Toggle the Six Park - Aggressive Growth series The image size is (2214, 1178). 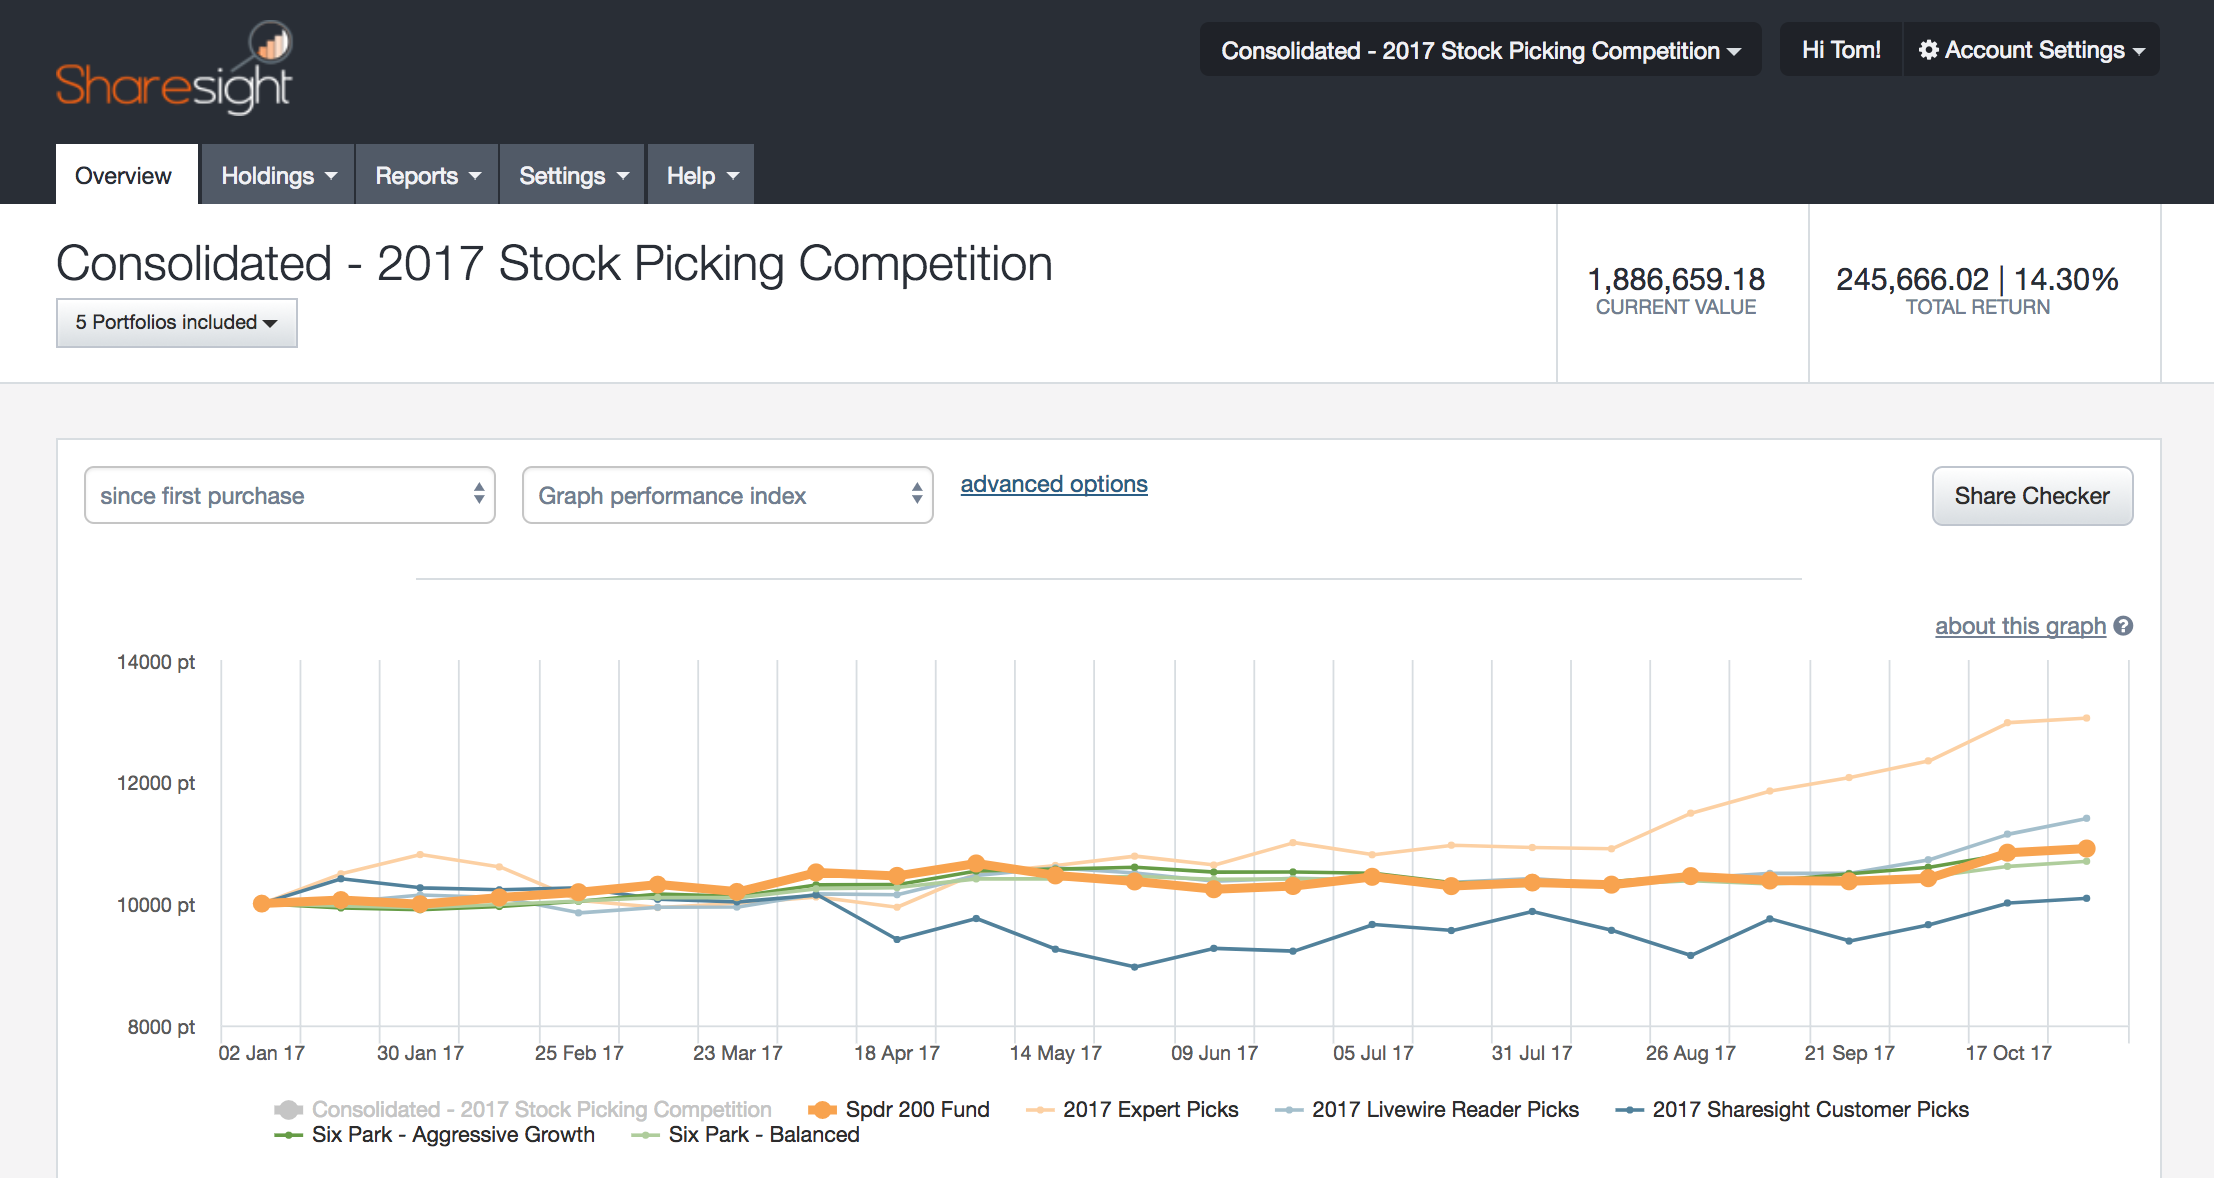(288, 1135)
